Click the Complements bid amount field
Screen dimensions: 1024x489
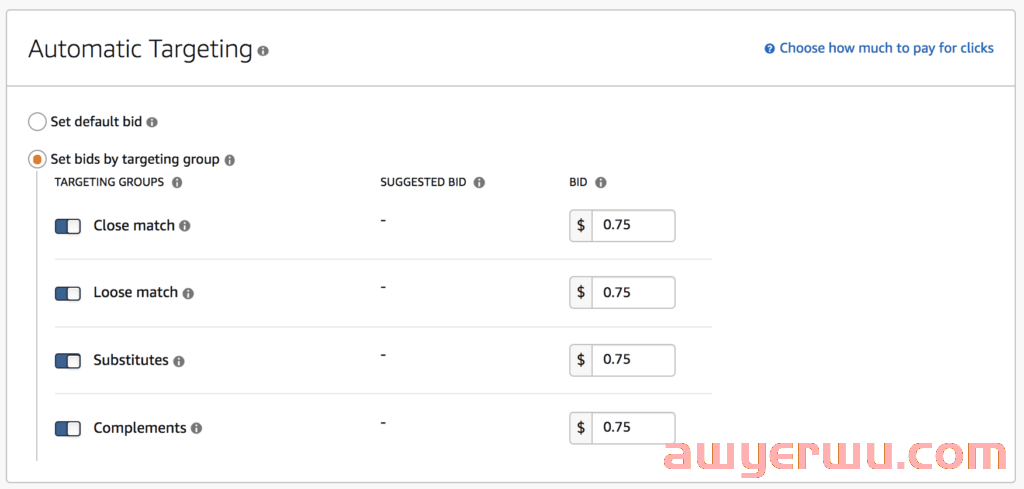(x=633, y=427)
